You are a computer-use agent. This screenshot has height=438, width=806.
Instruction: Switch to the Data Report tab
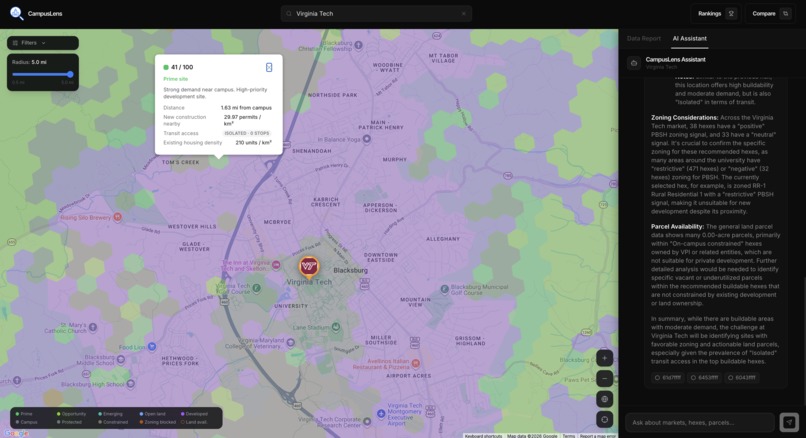pos(644,39)
